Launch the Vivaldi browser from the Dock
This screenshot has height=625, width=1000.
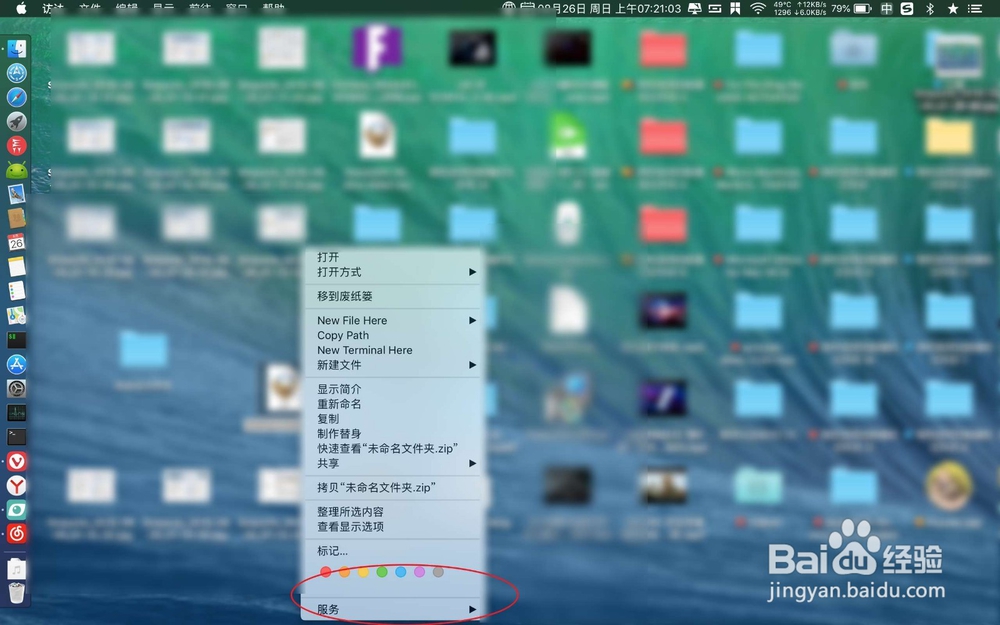click(17, 461)
